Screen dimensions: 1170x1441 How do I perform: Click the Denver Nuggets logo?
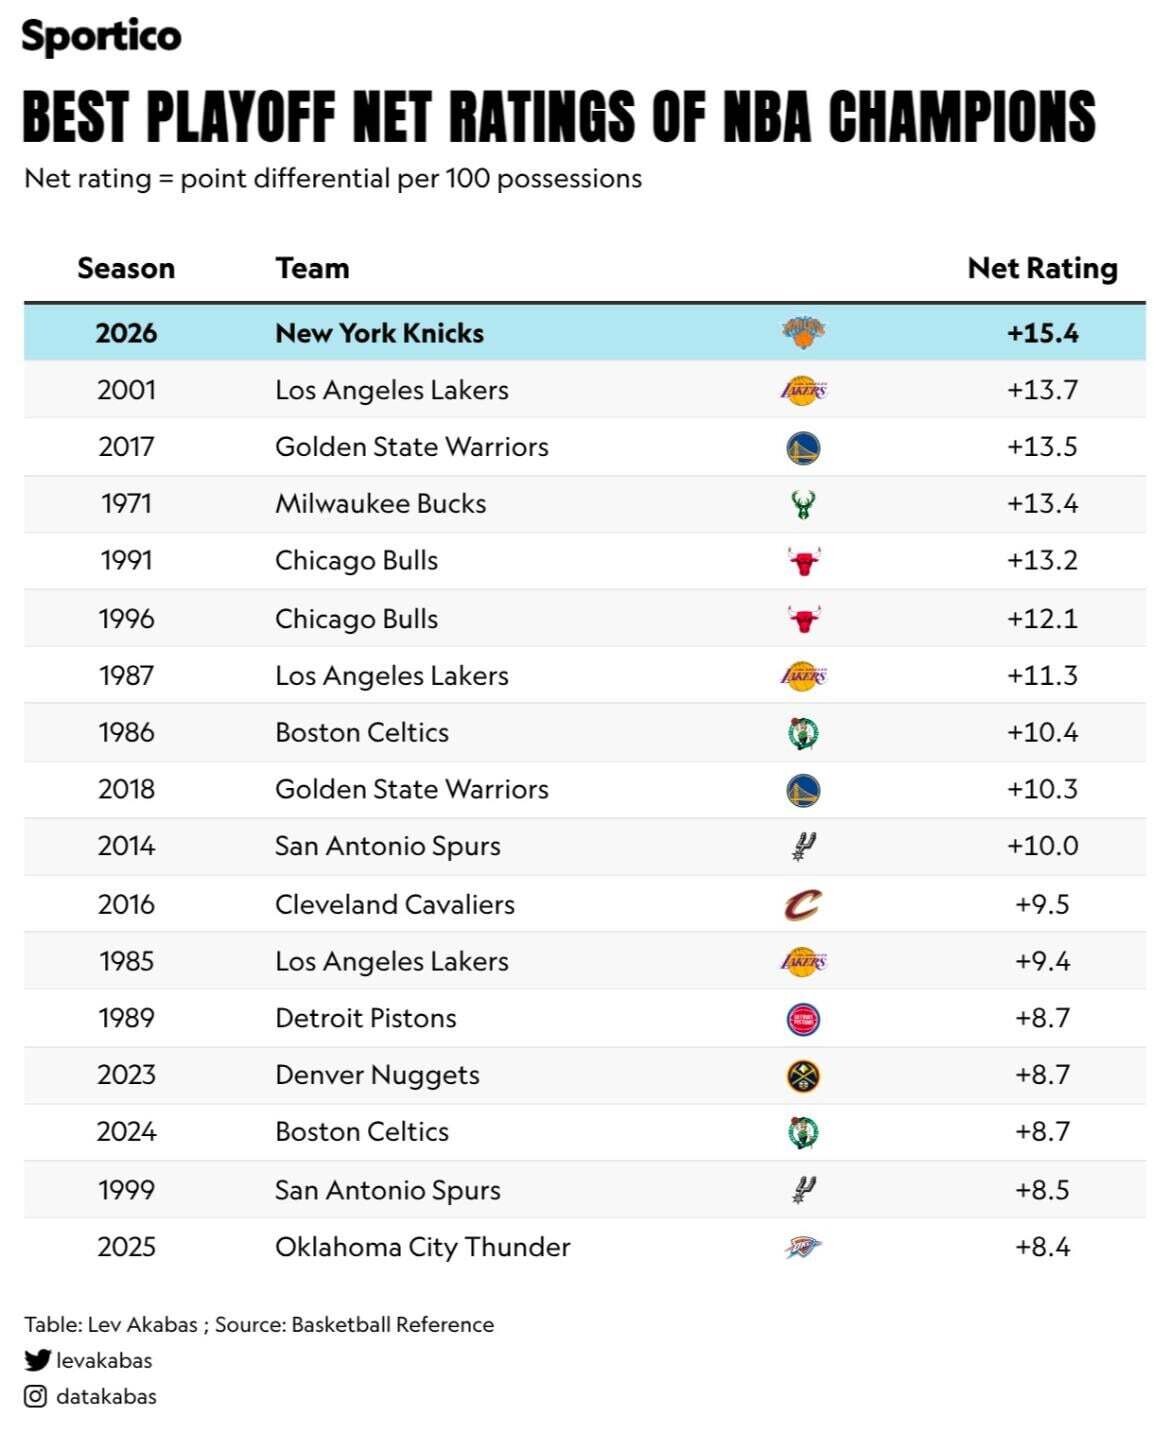pos(803,1076)
